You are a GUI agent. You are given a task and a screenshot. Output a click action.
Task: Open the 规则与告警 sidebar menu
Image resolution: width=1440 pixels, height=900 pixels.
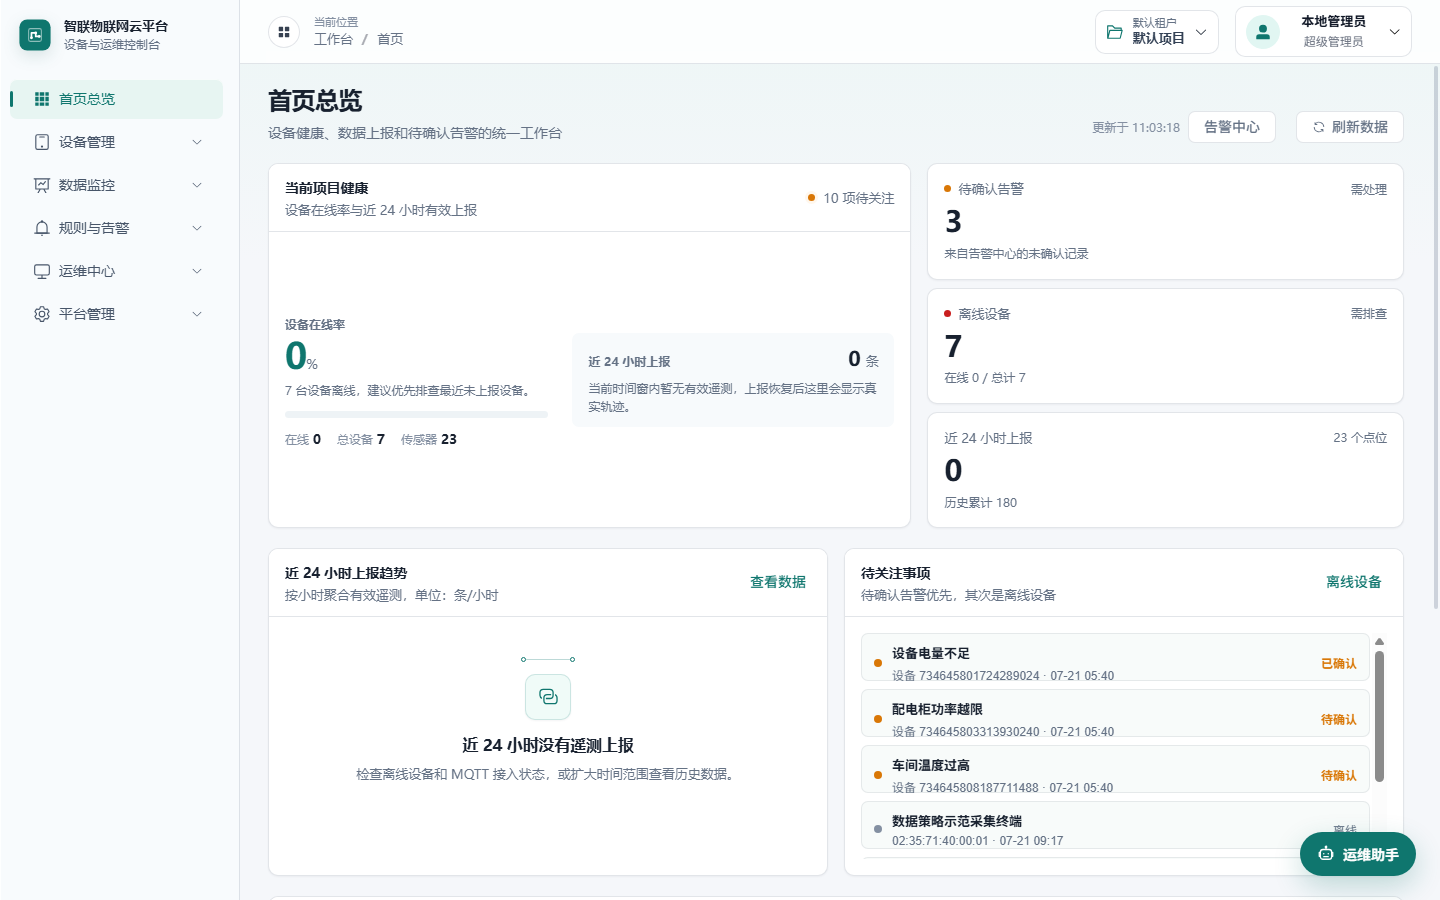coord(117,228)
